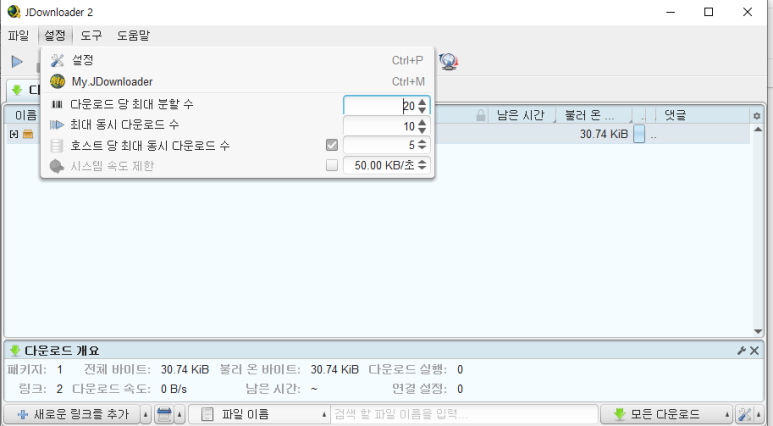
Task: Open dropdown arrow next to 모든 다운로드
Action: click(727, 414)
